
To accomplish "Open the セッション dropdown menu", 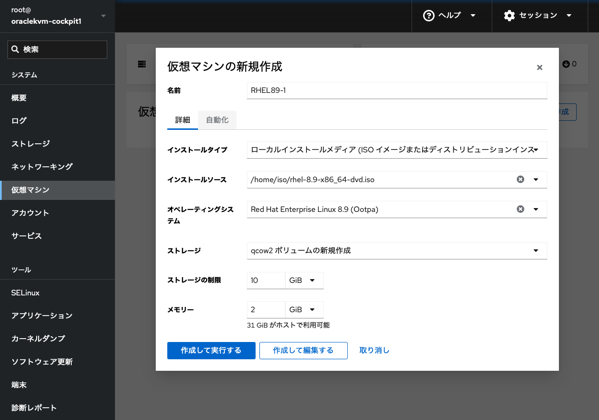I will pos(537,16).
